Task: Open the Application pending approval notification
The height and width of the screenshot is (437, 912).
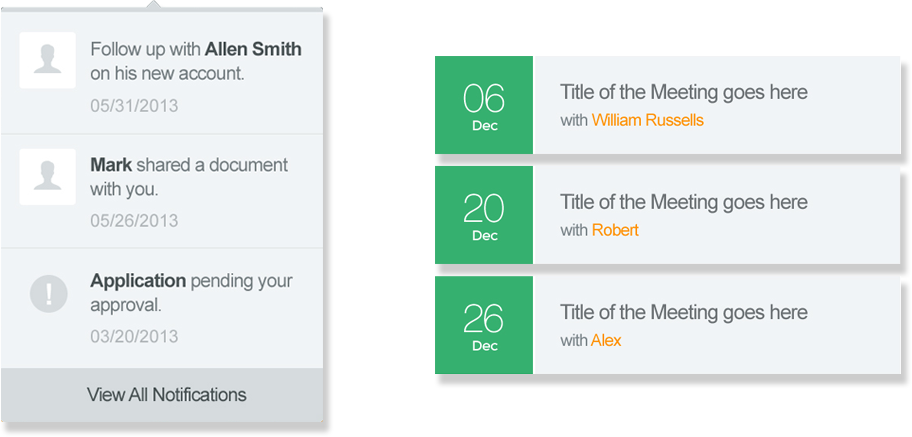Action: click(x=191, y=293)
